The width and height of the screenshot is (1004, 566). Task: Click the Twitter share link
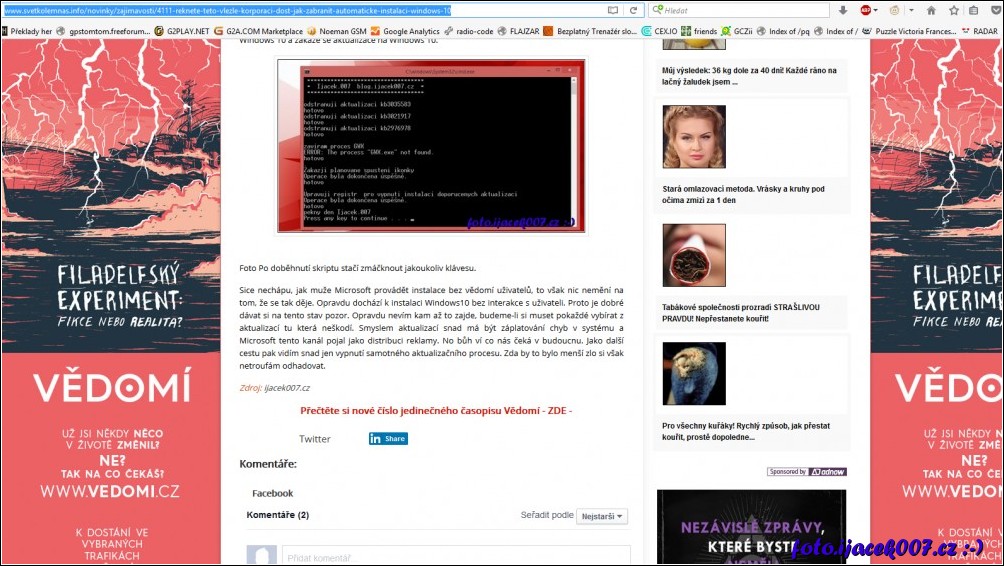(314, 439)
